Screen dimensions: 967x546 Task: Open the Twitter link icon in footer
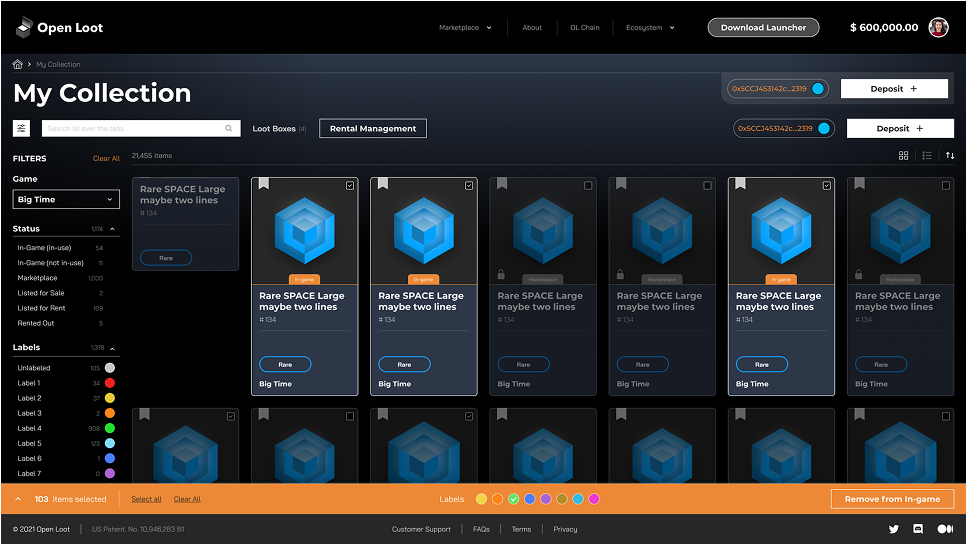[x=894, y=529]
